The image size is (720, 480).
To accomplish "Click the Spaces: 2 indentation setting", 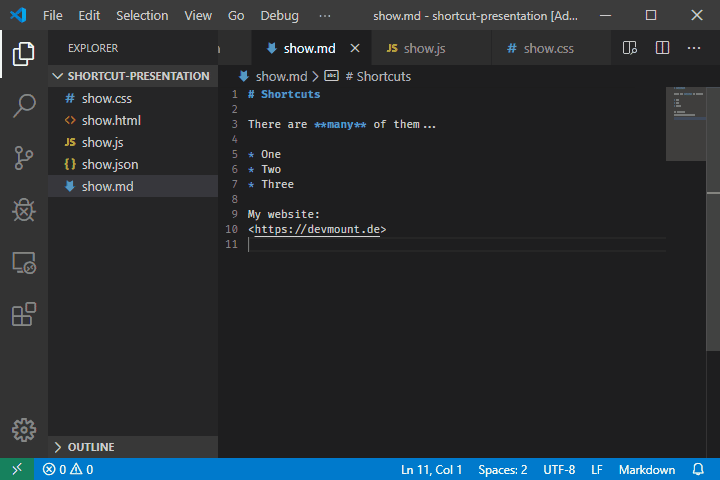I will pos(502,469).
